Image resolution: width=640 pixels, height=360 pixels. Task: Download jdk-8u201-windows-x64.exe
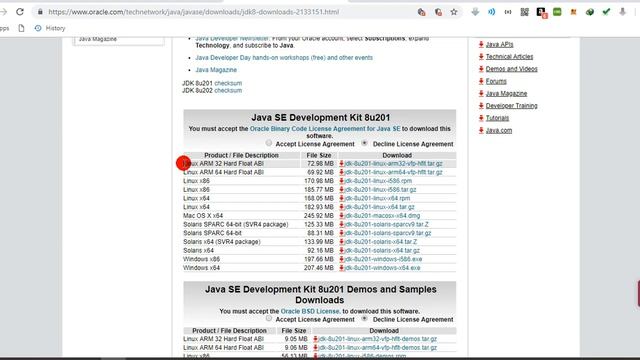pos(382,268)
